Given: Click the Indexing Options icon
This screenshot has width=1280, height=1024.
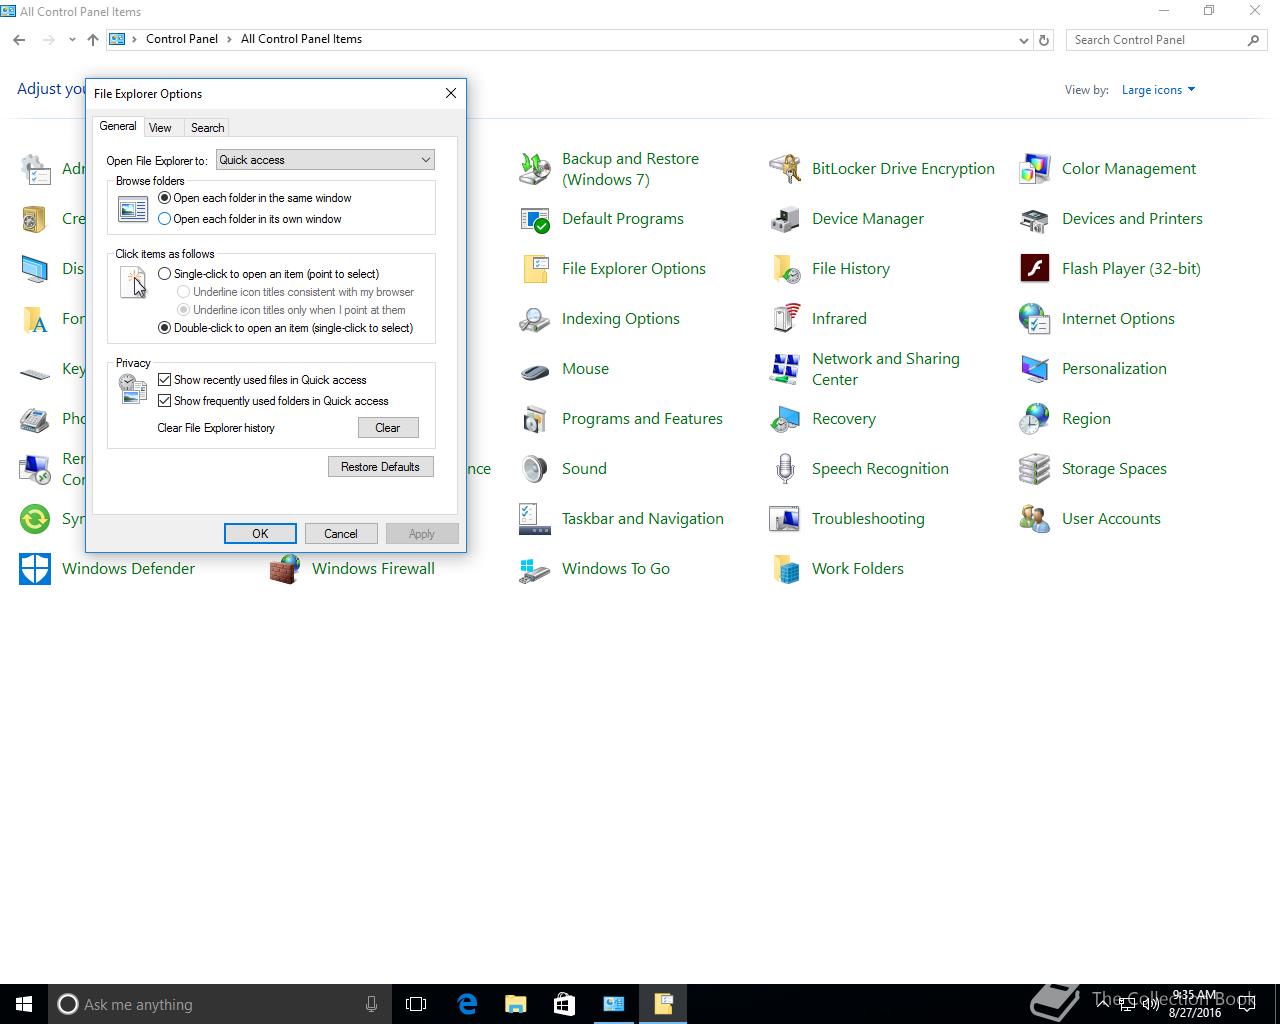Looking at the screenshot, I should tap(535, 319).
